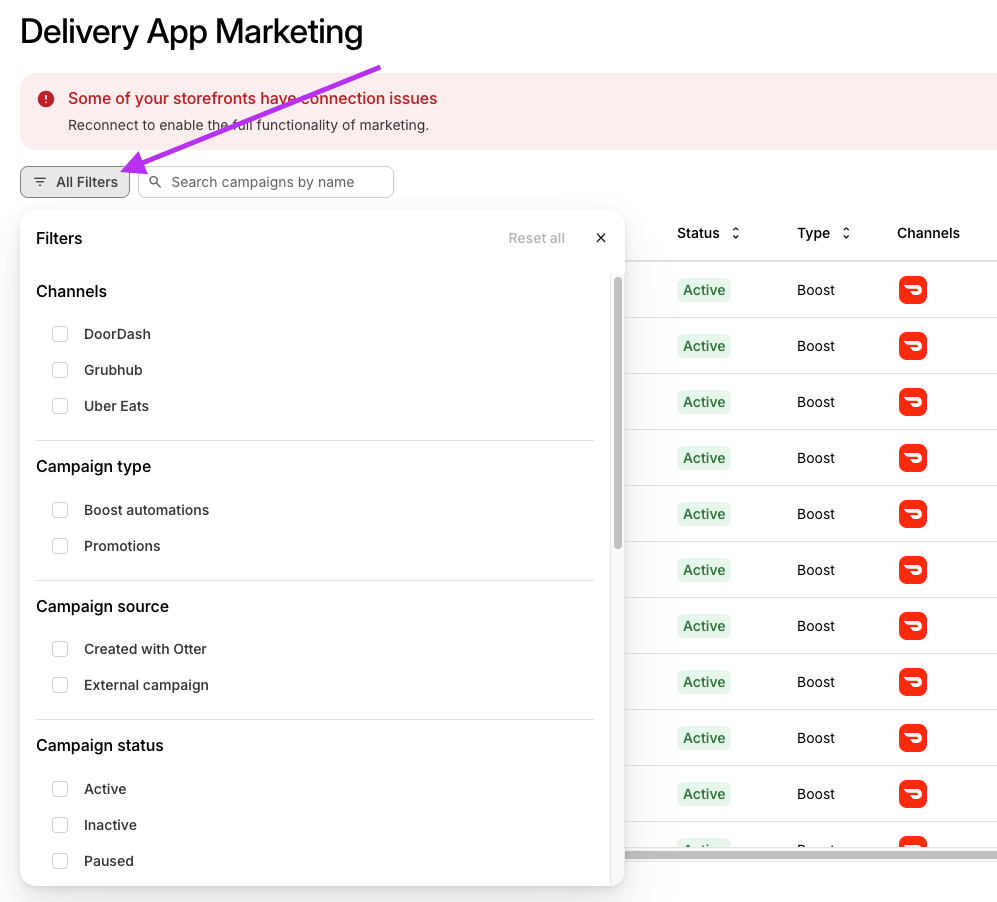The width and height of the screenshot is (997, 902).
Task: Click the Channels column header
Action: (928, 233)
